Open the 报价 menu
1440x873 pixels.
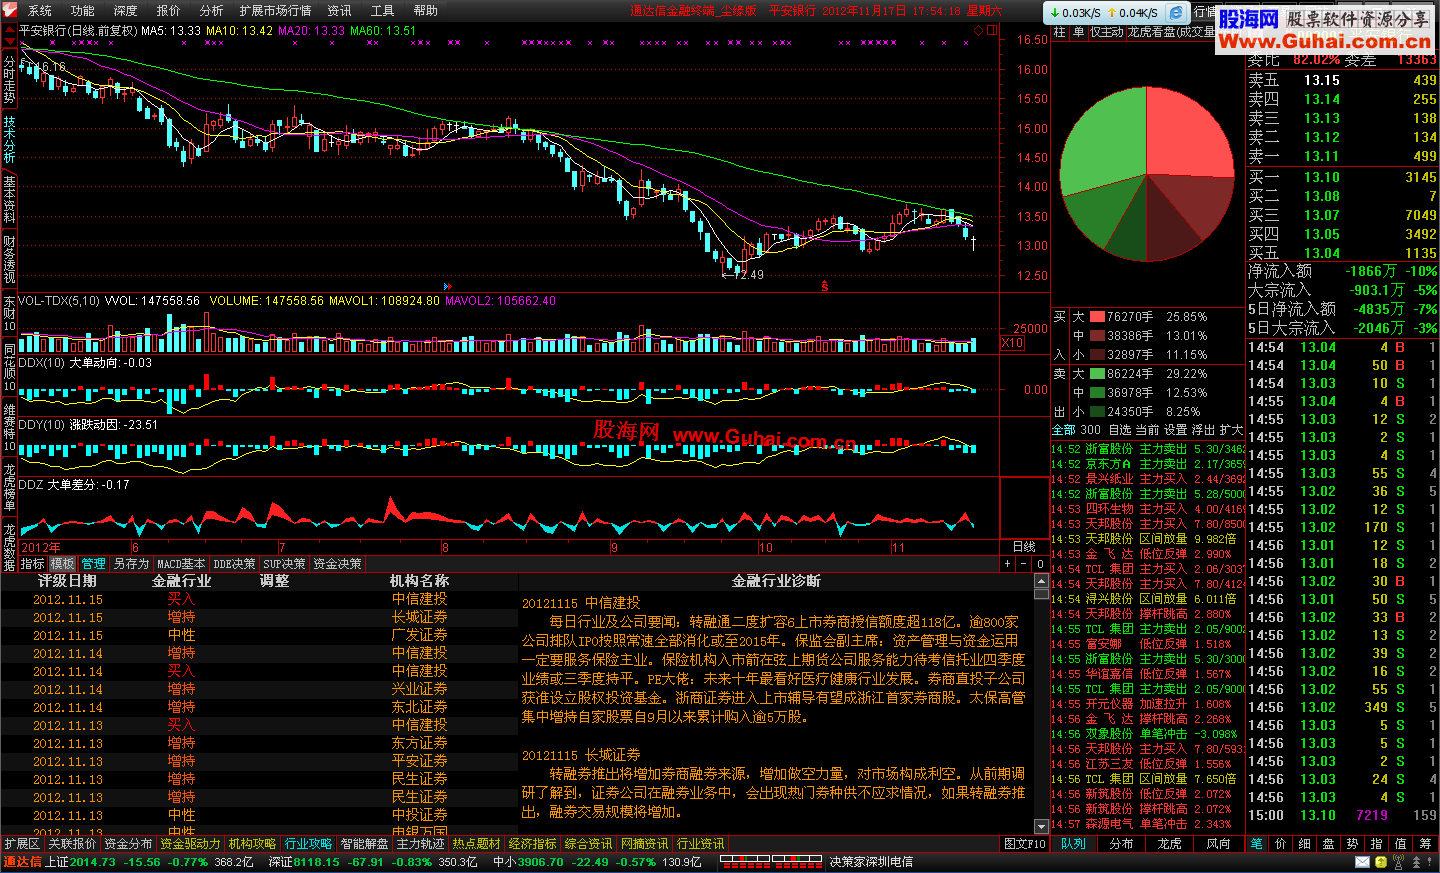(x=169, y=11)
